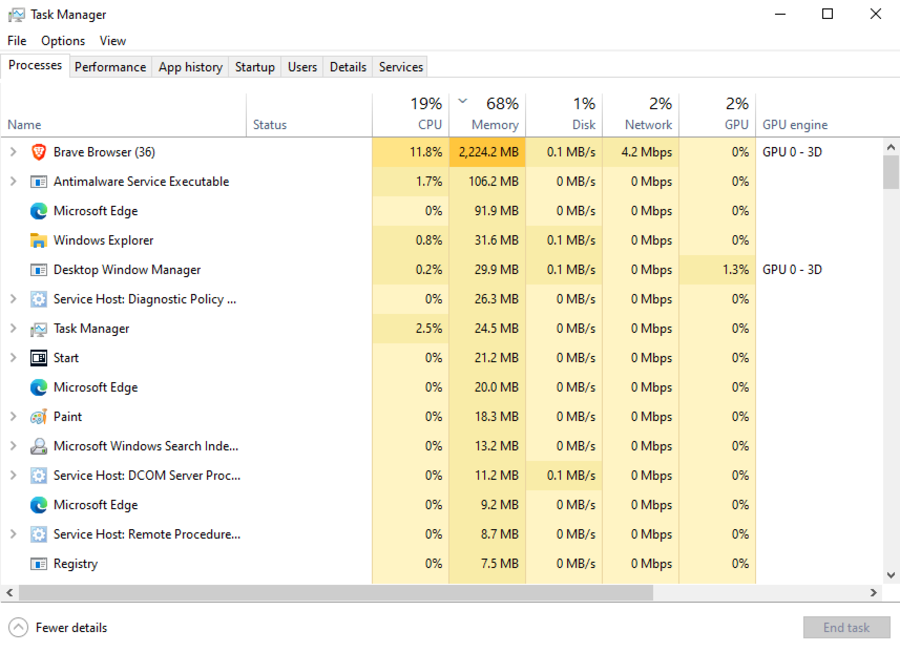
Task: Switch to the Details tab
Action: pyautogui.click(x=348, y=67)
